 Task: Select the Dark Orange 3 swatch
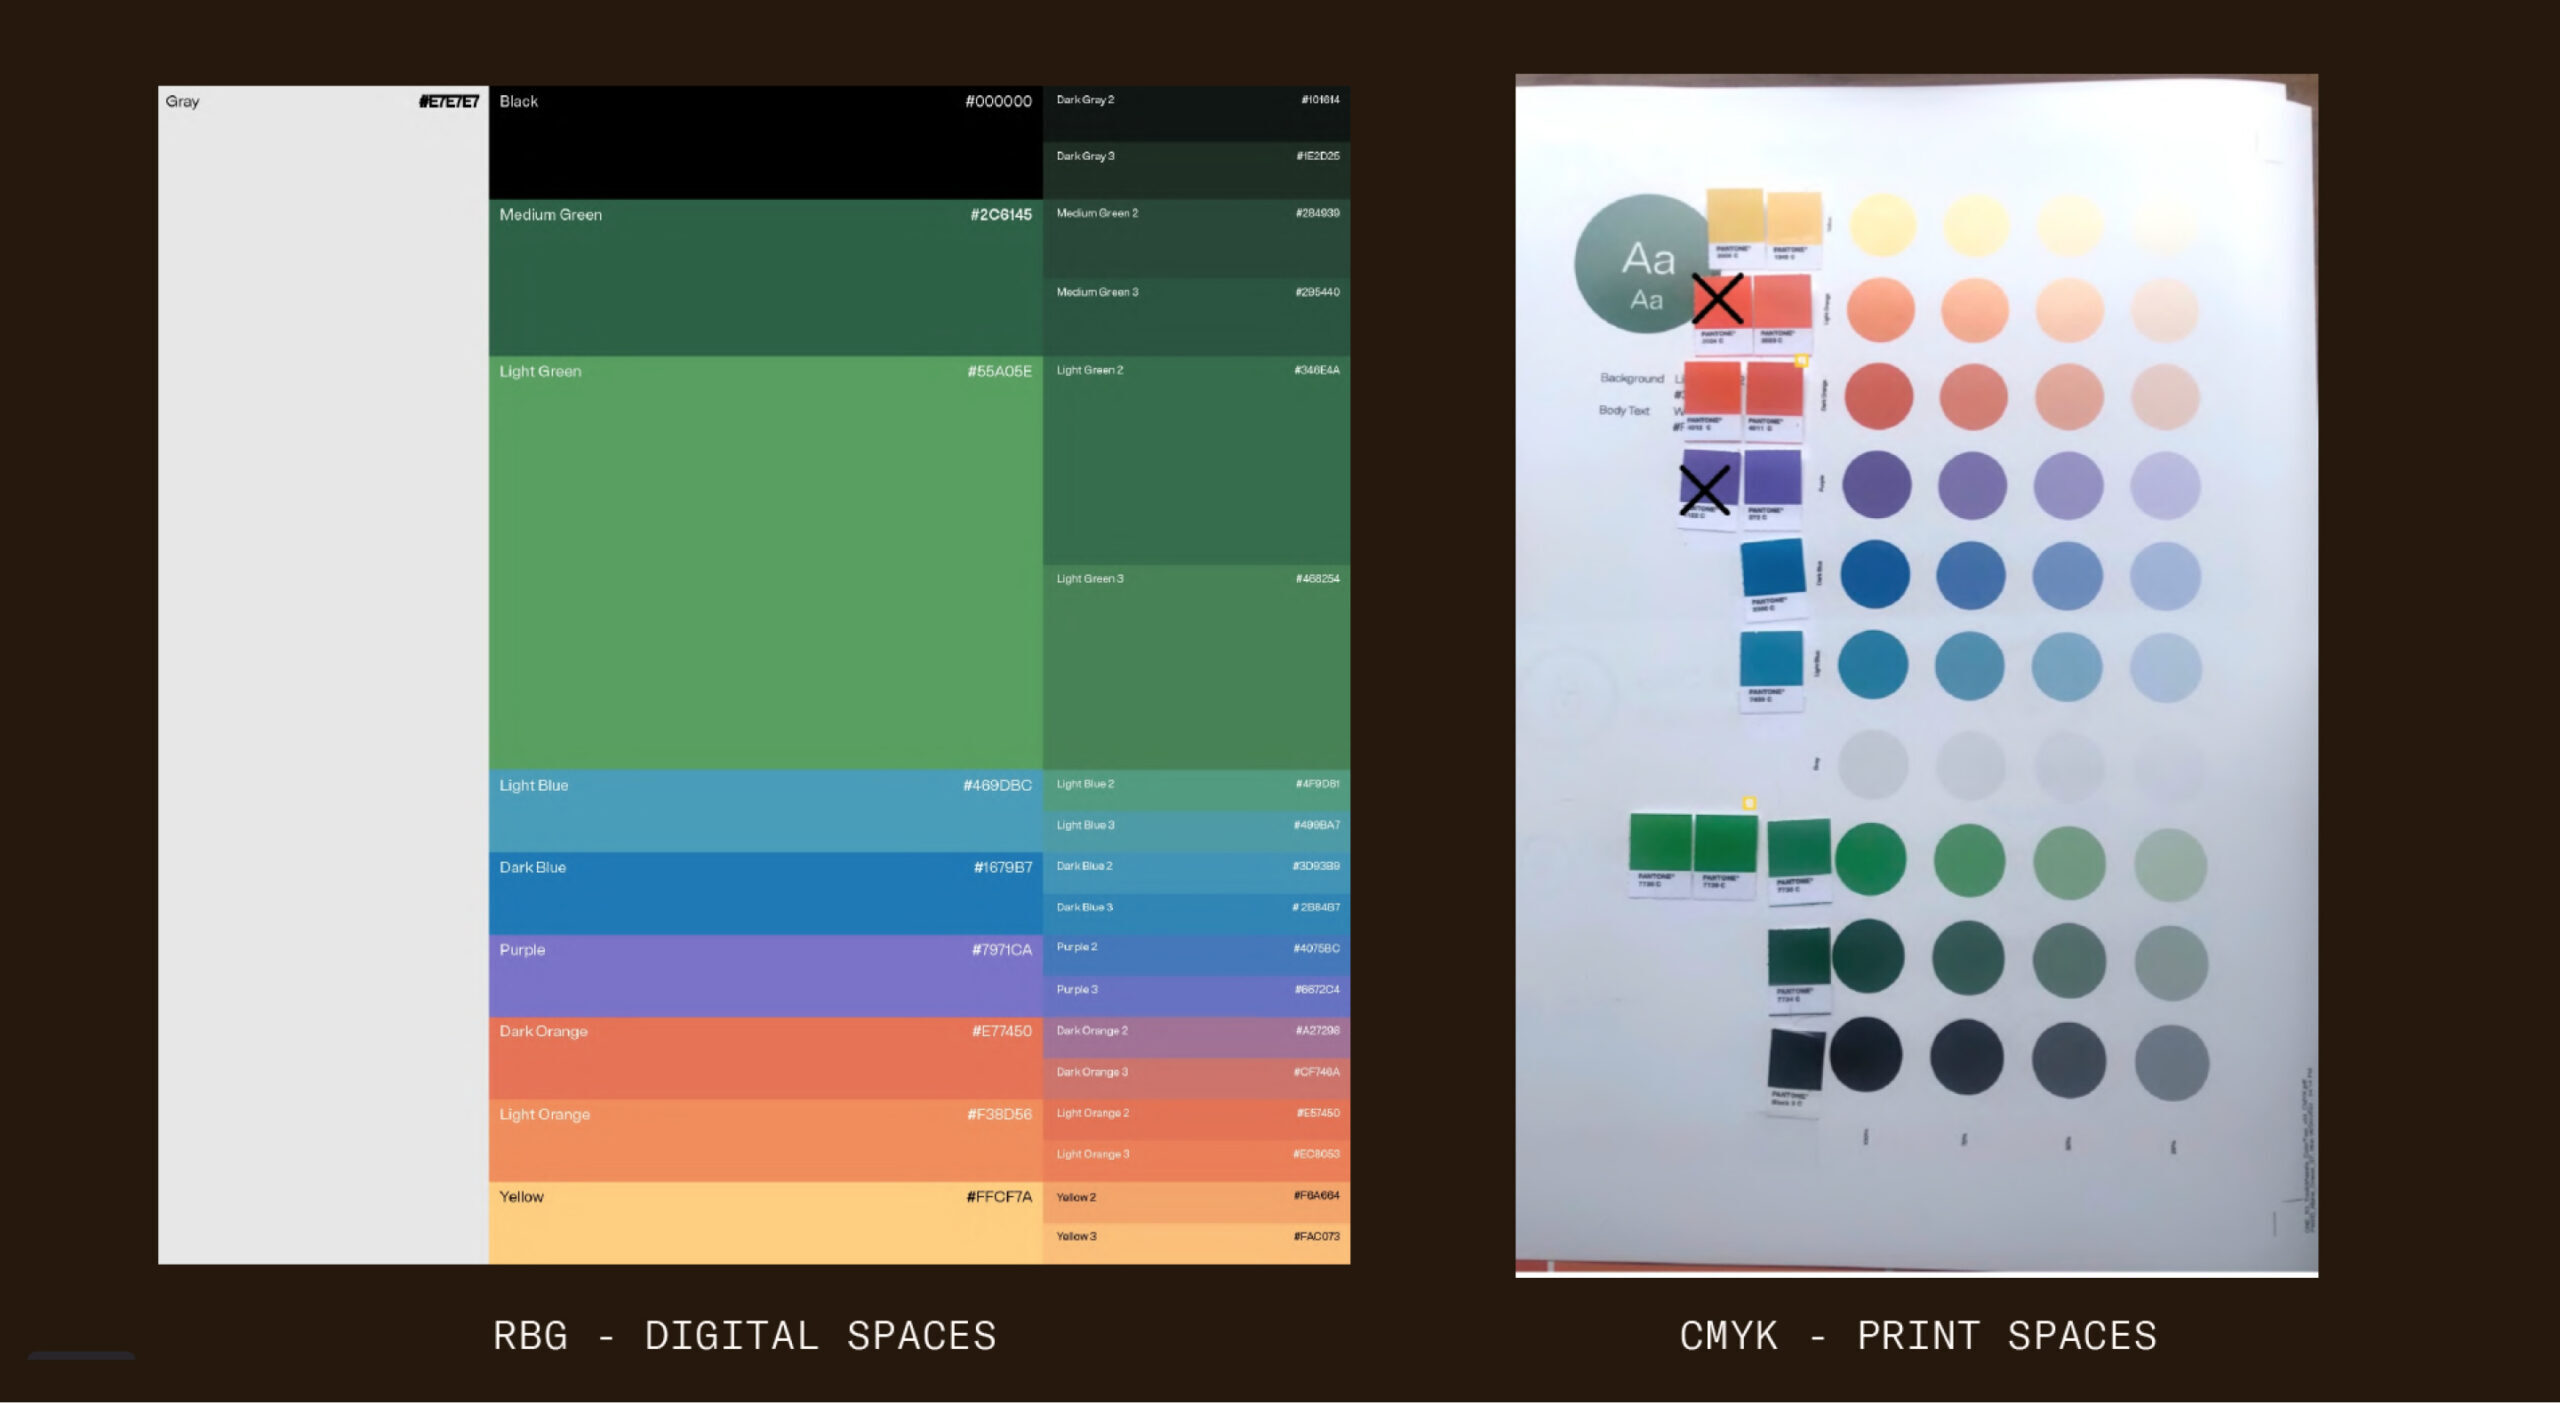(x=1196, y=1079)
